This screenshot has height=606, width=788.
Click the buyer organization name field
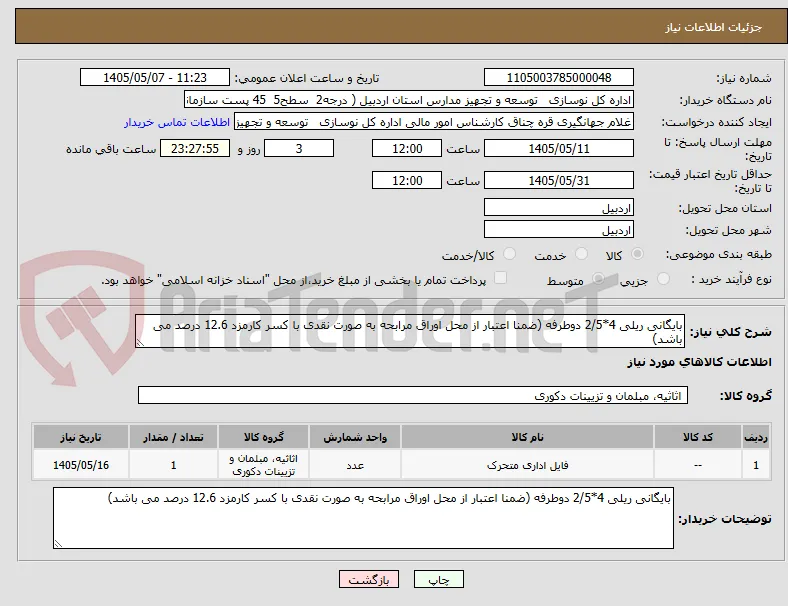pos(409,99)
